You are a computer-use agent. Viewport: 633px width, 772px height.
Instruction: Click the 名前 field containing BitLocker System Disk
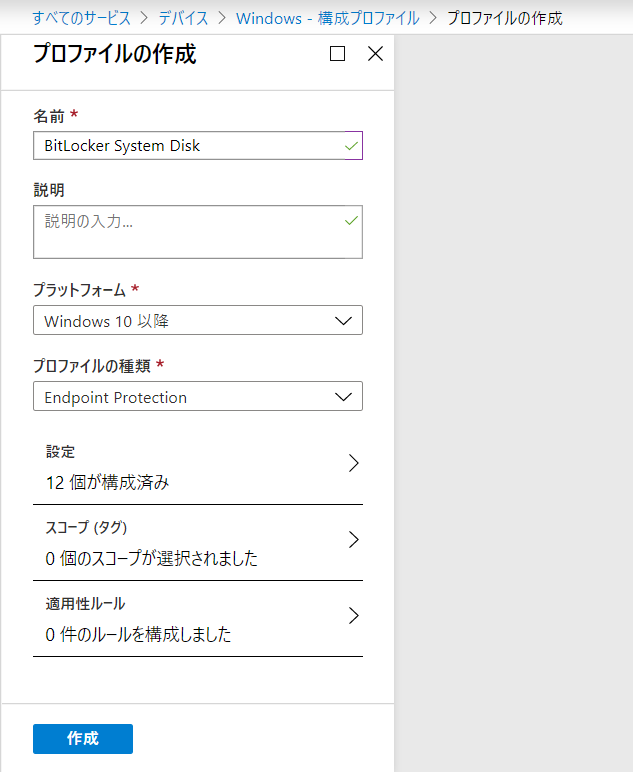click(198, 145)
